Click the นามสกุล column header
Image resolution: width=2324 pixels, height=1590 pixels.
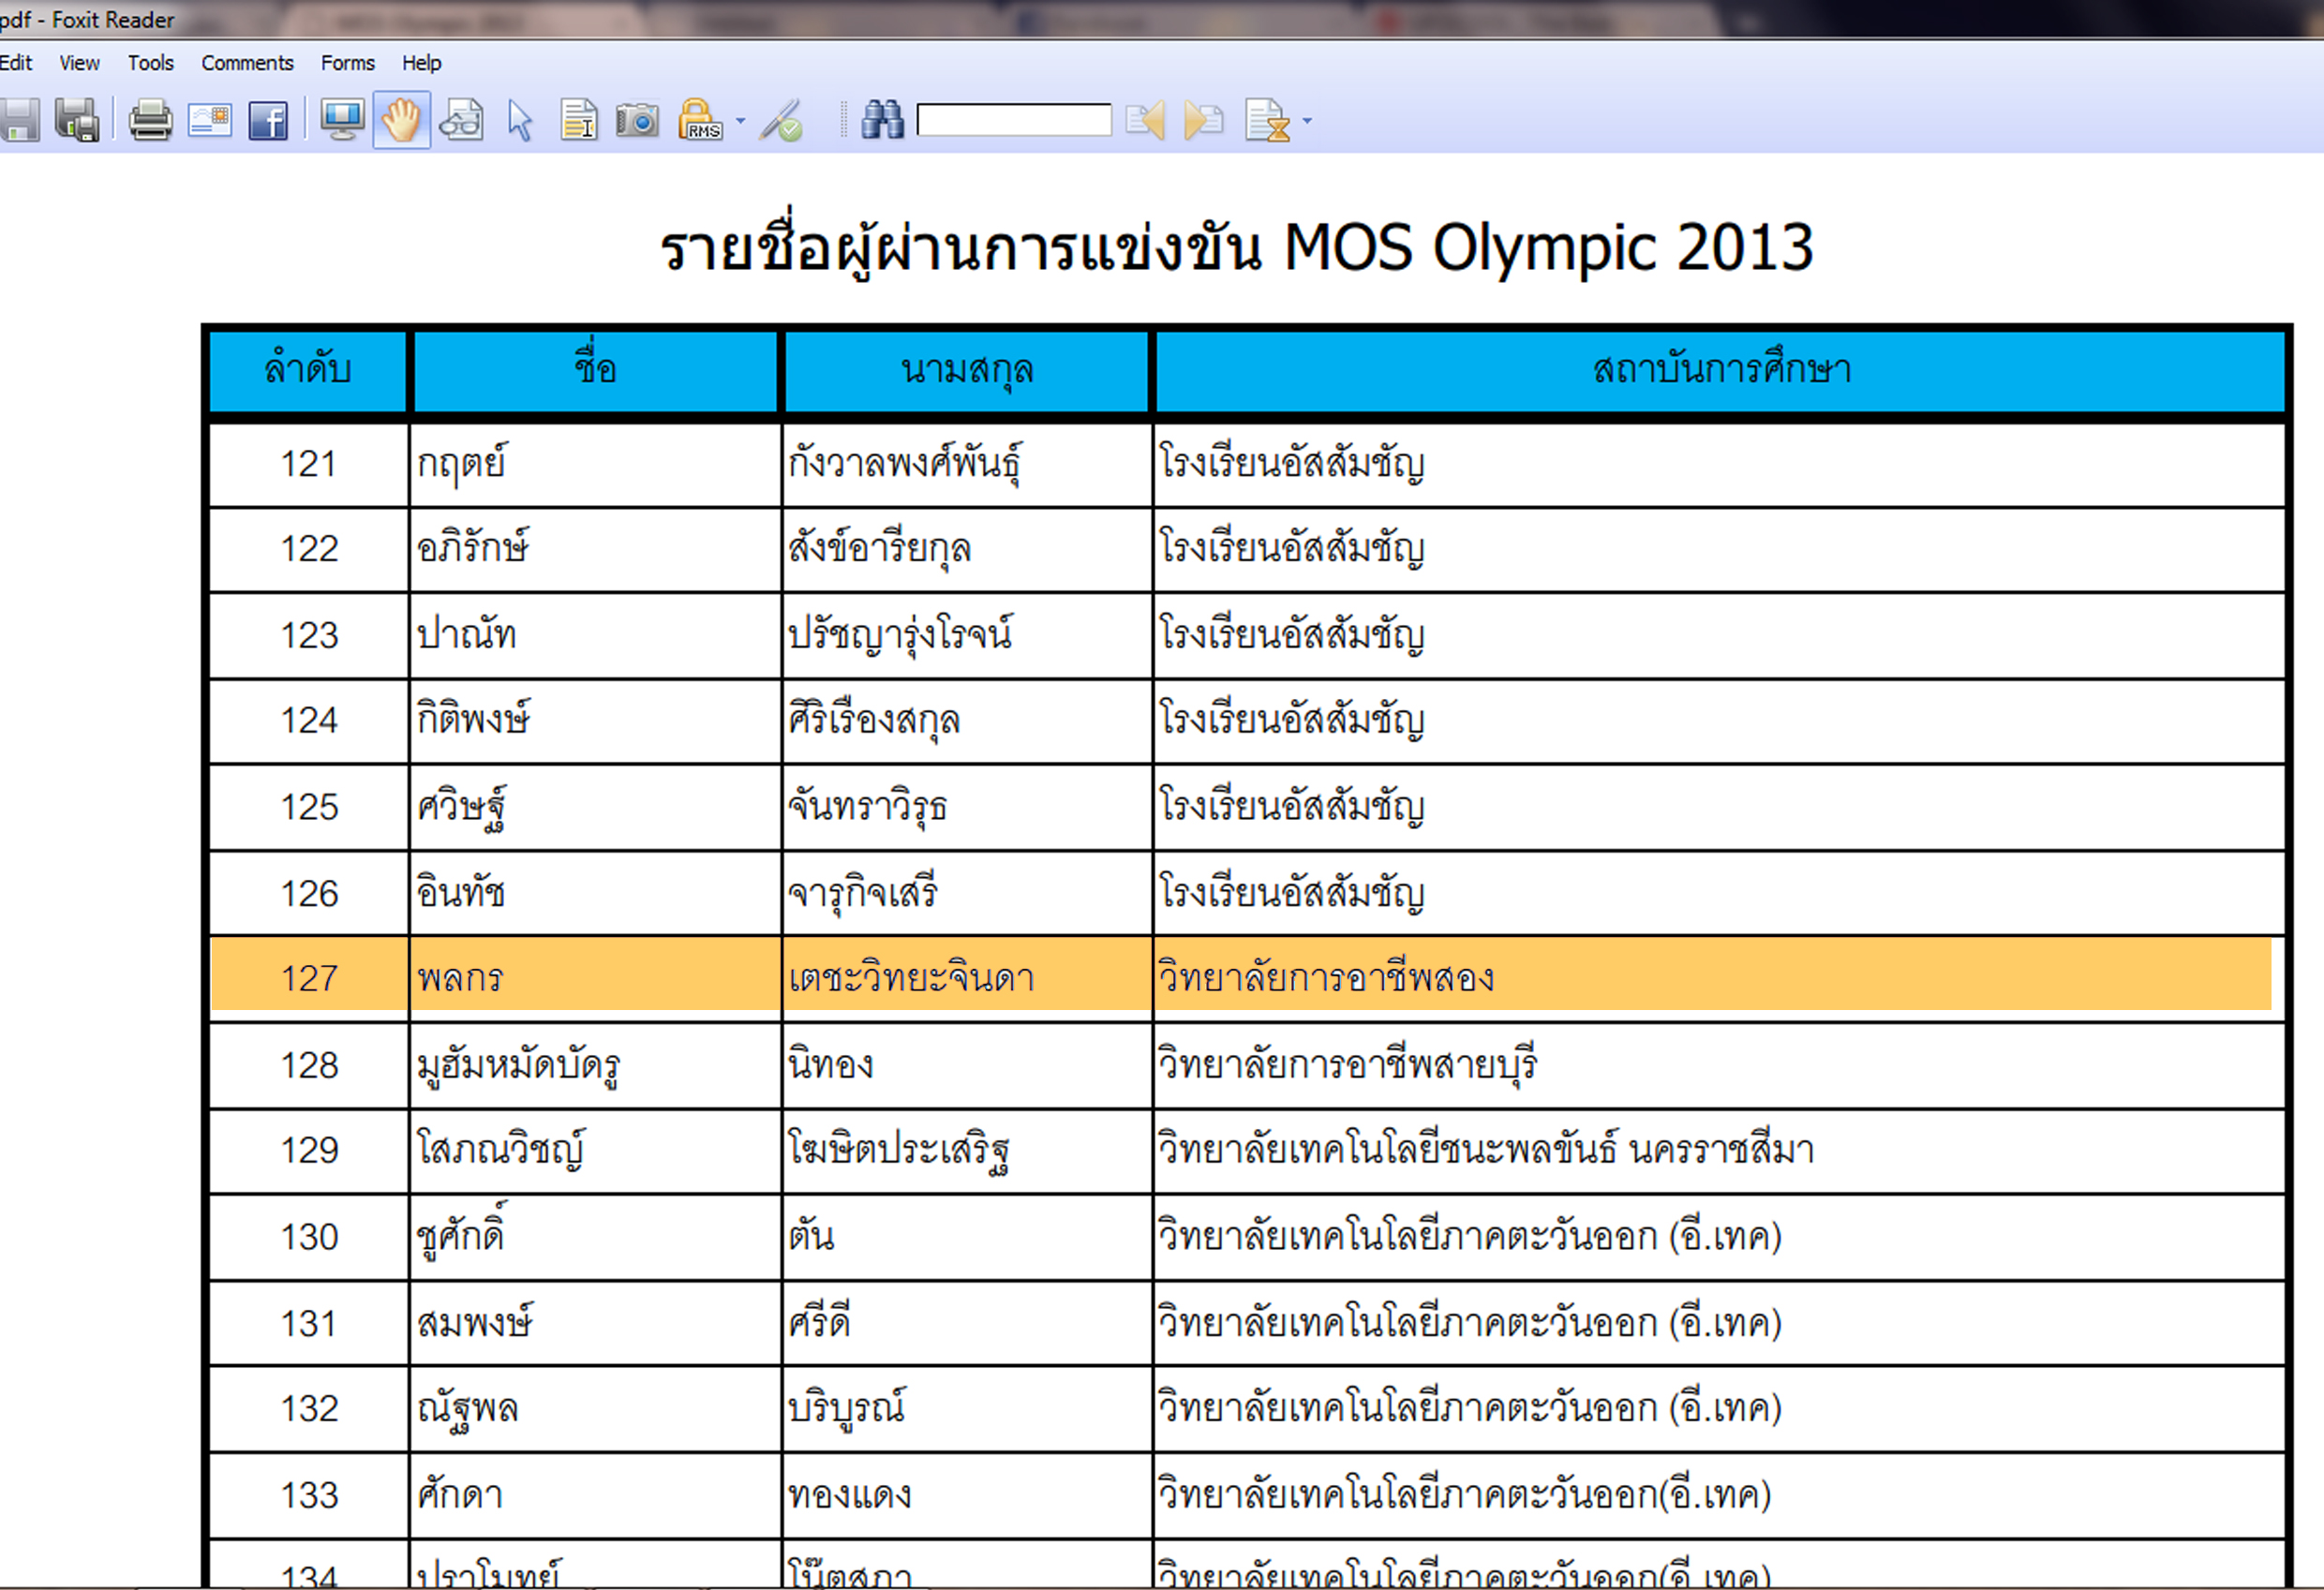click(x=966, y=370)
